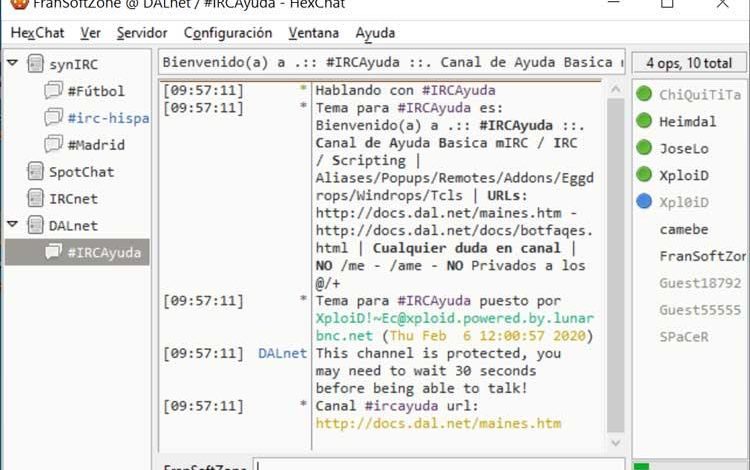This screenshot has width=750, height=470.
Task: Switch to the #Madrid channel
Action: pos(96,145)
